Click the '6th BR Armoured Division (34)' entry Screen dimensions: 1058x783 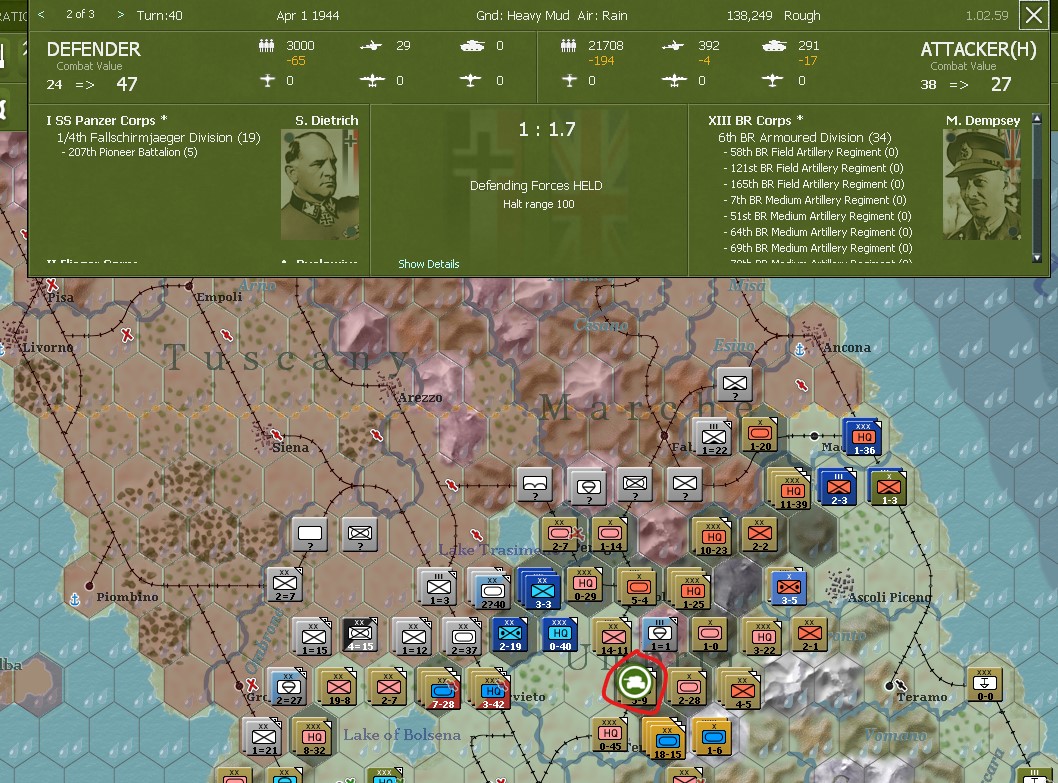point(805,137)
